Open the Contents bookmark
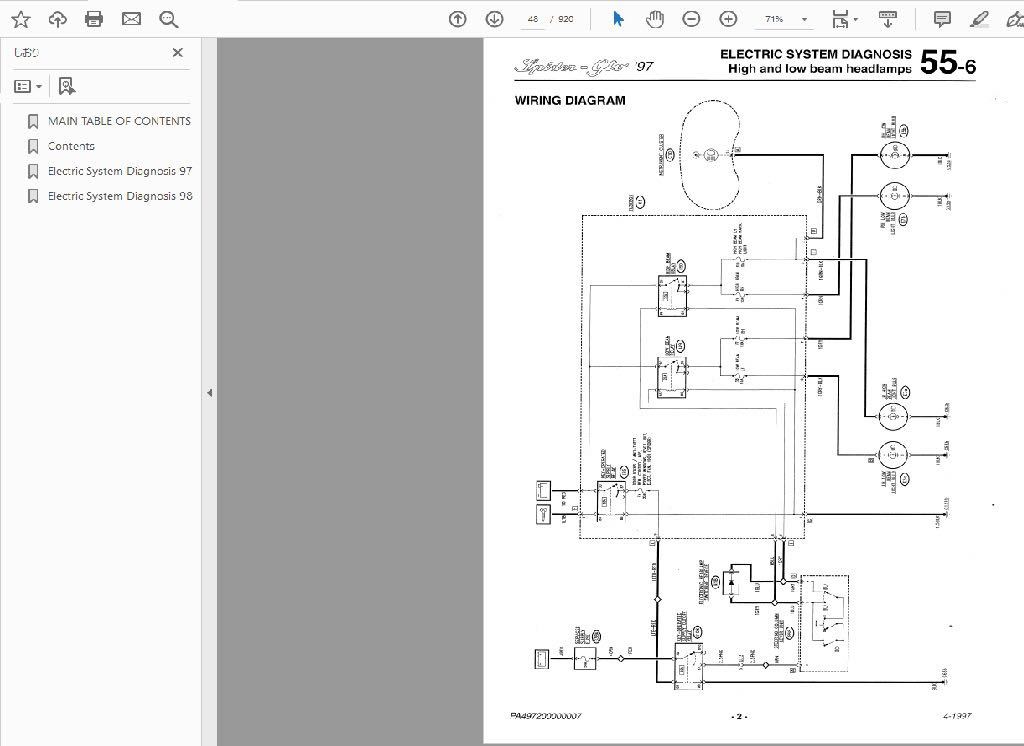Image resolution: width=1024 pixels, height=746 pixels. [71, 146]
